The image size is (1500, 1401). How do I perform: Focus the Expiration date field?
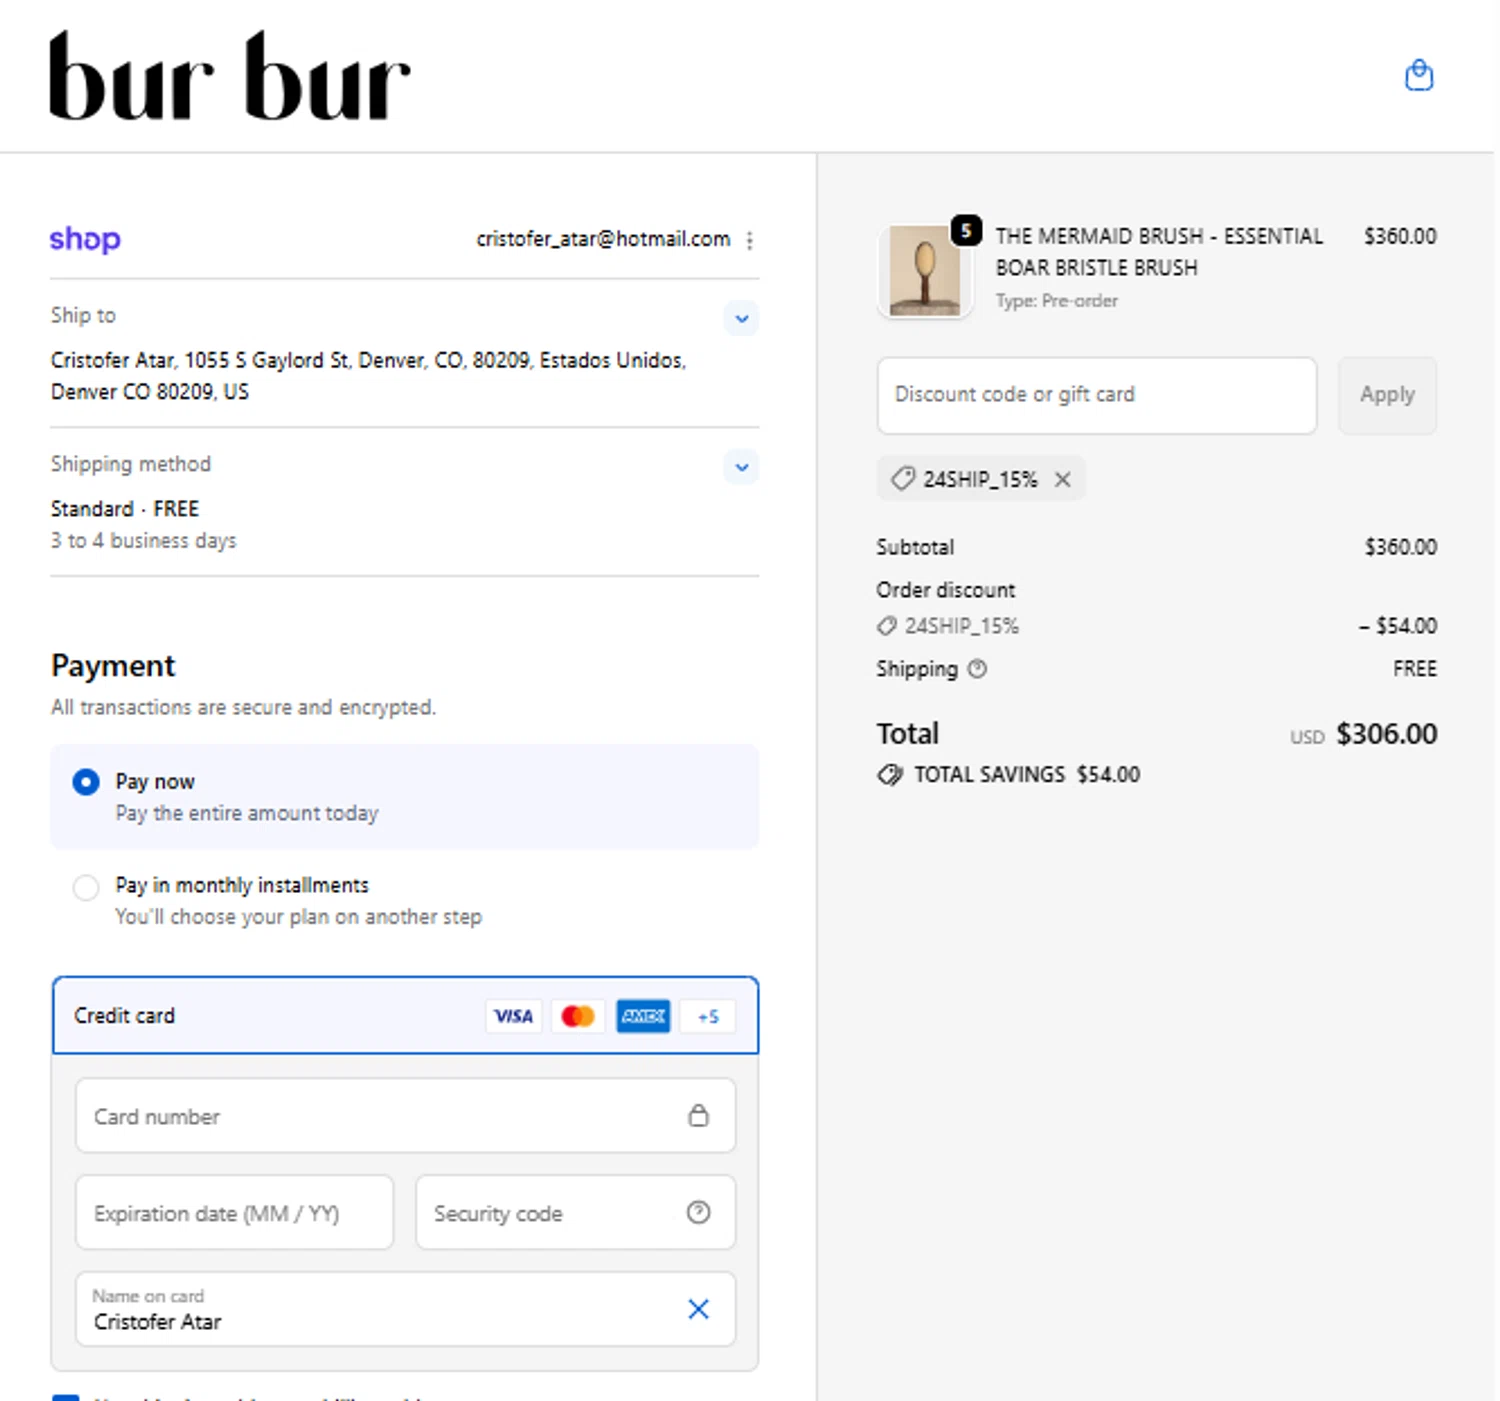[x=234, y=1212]
